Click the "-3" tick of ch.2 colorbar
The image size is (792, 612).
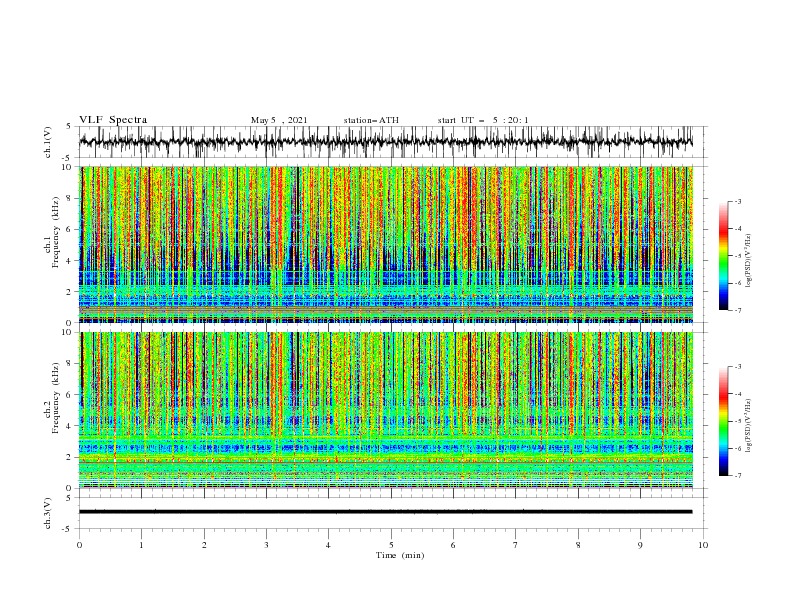pyautogui.click(x=737, y=367)
